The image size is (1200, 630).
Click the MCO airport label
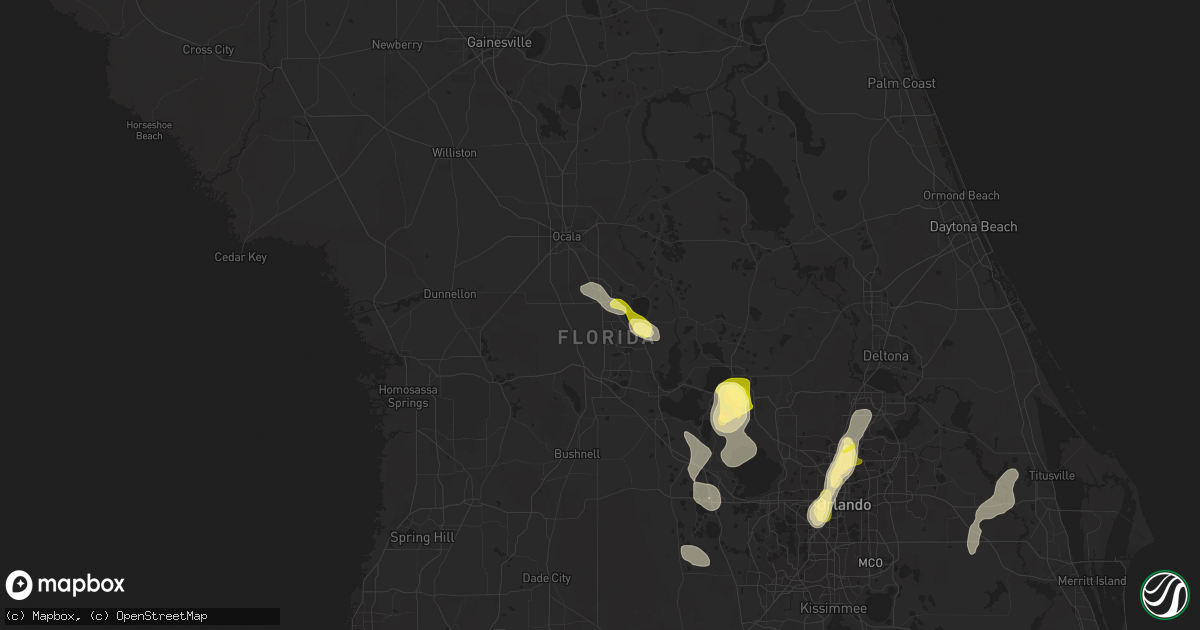coord(870,563)
